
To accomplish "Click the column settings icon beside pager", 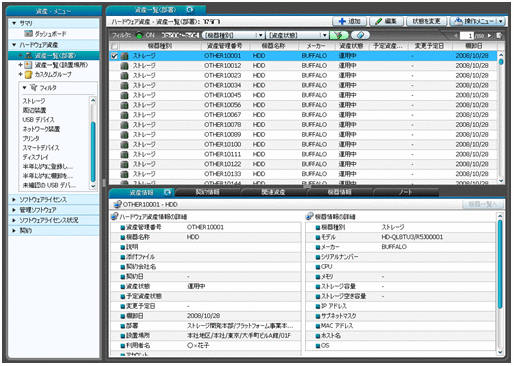I will (499, 35).
